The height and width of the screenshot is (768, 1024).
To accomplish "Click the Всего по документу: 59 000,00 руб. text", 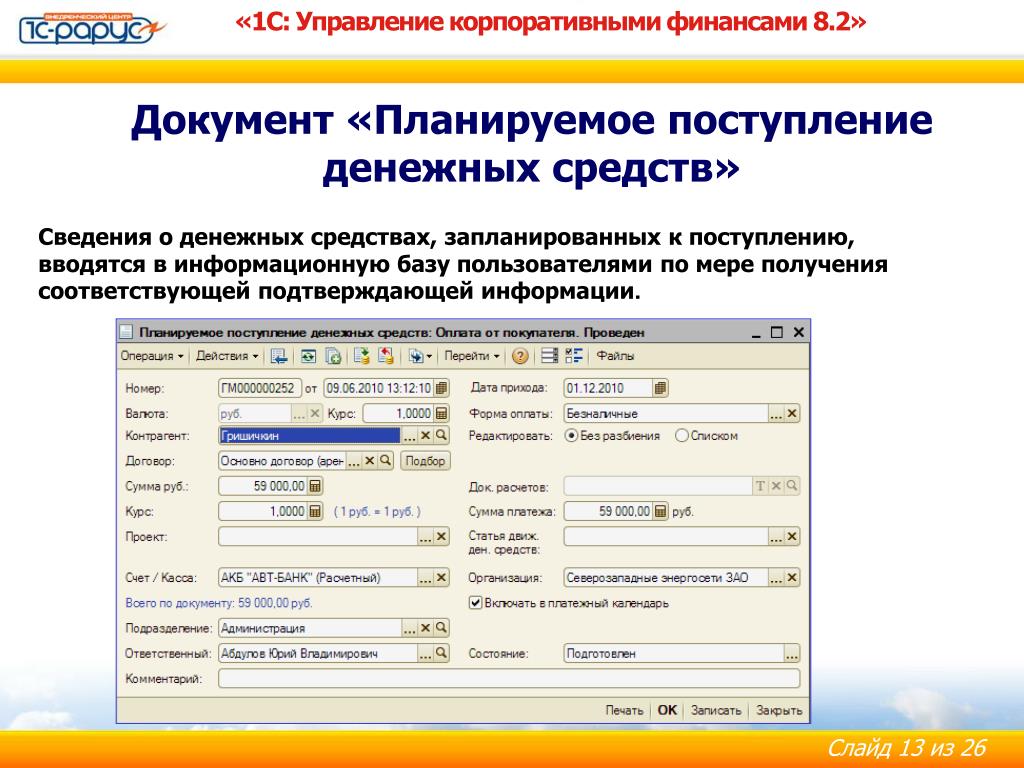I will click(219, 603).
